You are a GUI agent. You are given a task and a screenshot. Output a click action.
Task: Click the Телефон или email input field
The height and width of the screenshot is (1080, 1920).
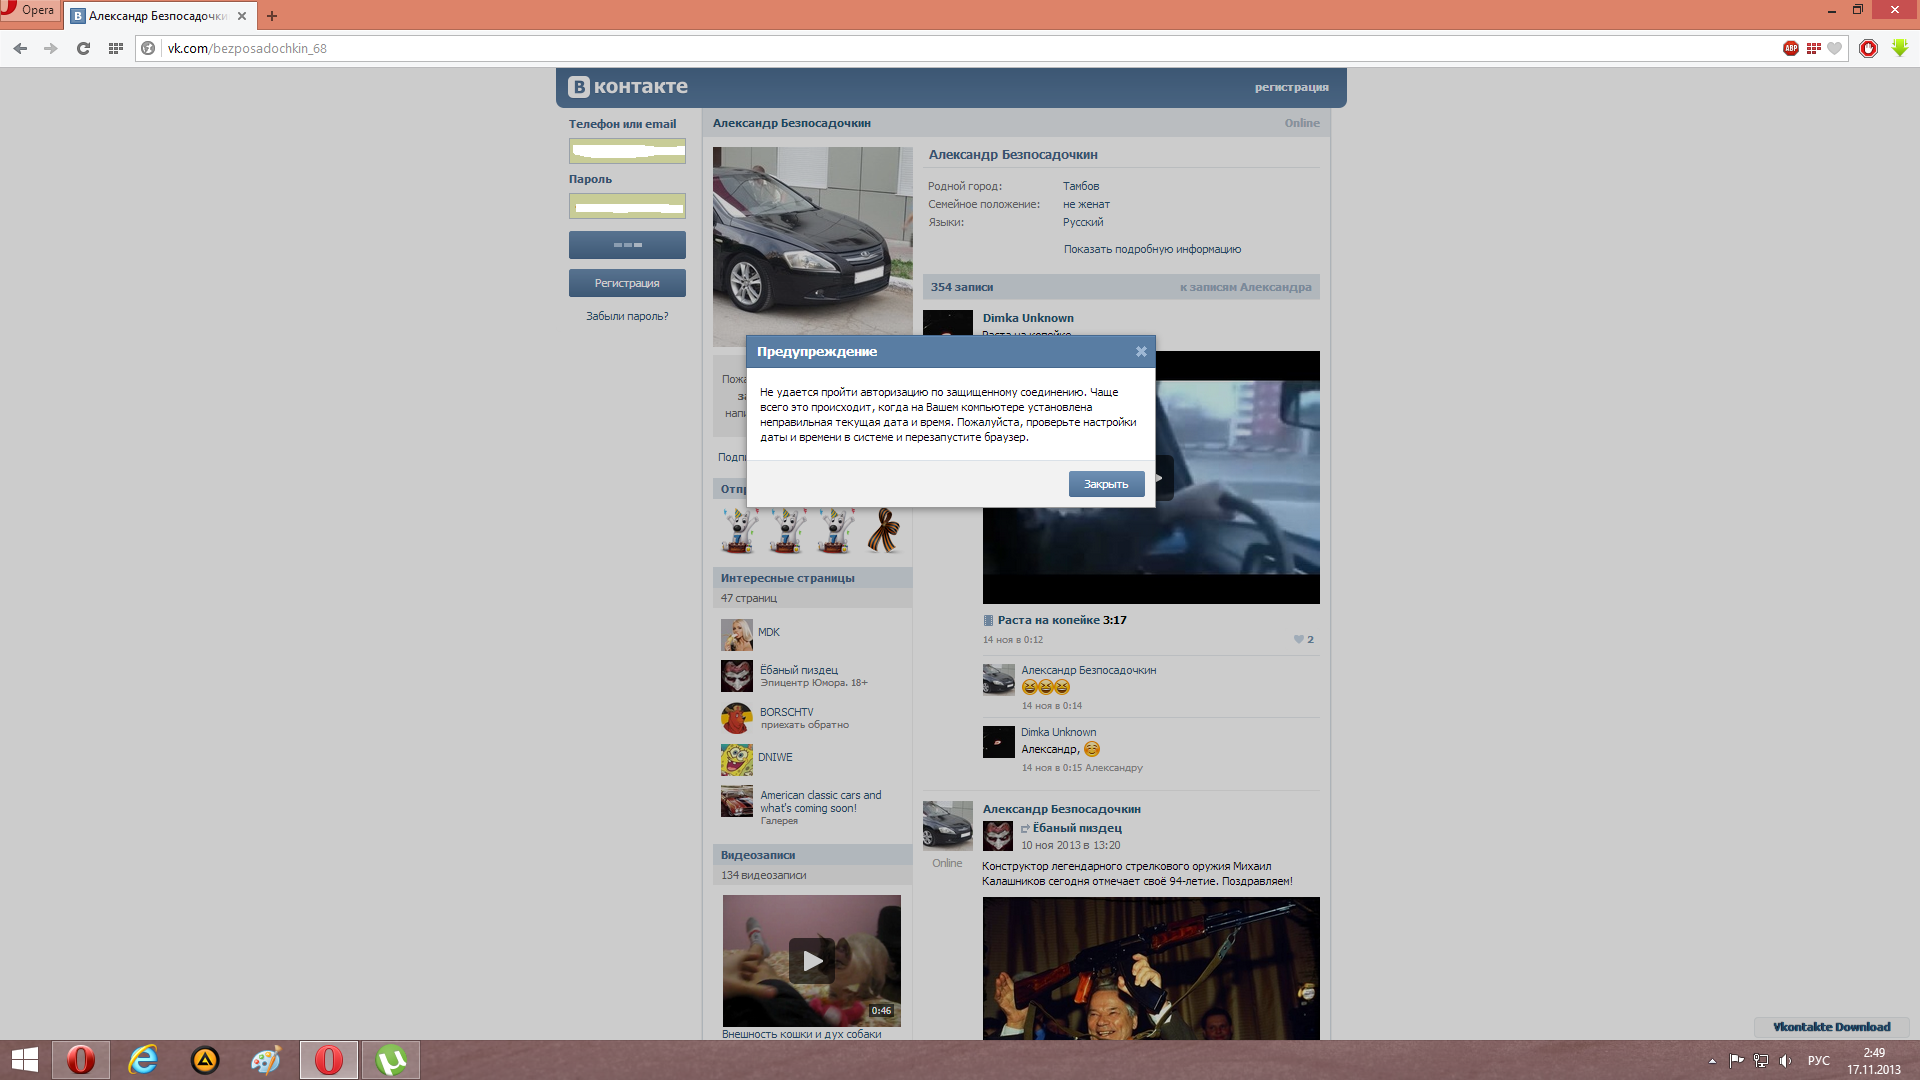[627, 151]
